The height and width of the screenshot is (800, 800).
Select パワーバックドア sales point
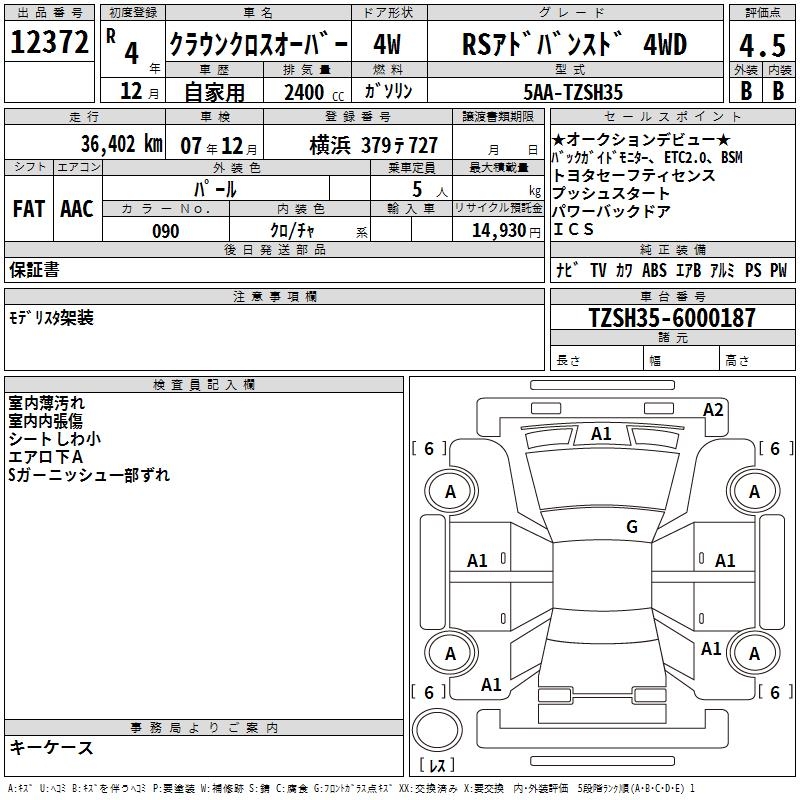(611, 211)
